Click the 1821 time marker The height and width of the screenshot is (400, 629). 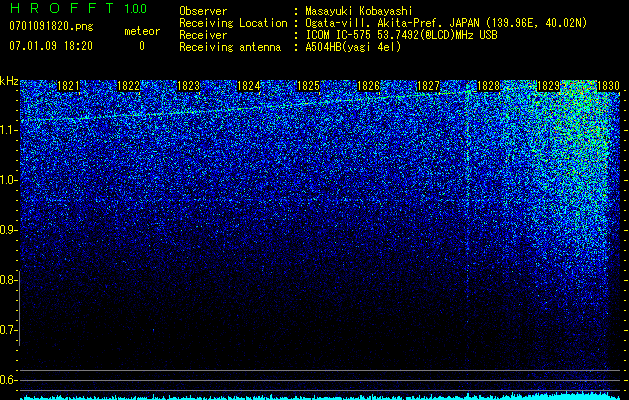click(68, 86)
